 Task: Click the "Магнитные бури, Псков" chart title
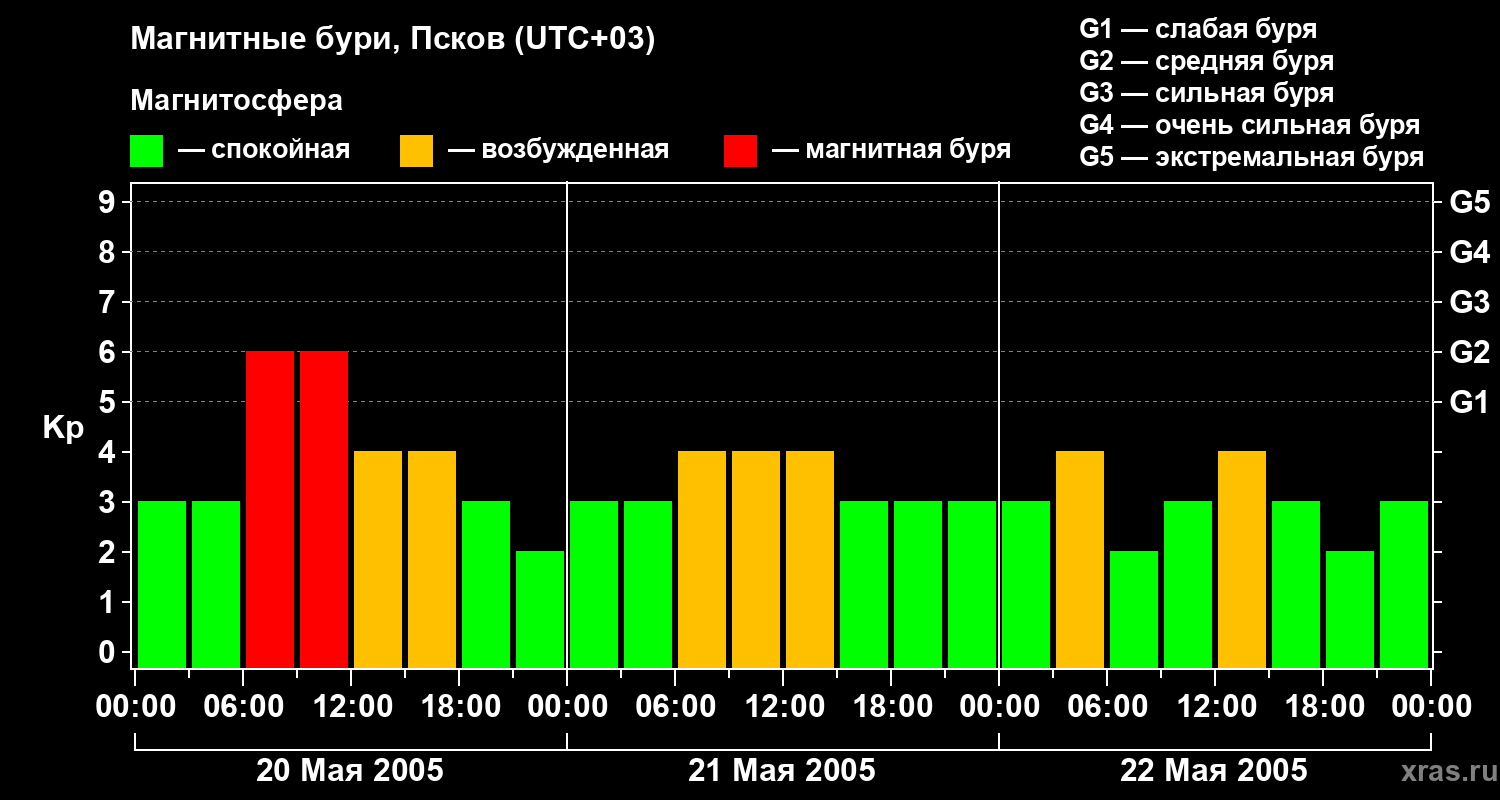click(393, 40)
